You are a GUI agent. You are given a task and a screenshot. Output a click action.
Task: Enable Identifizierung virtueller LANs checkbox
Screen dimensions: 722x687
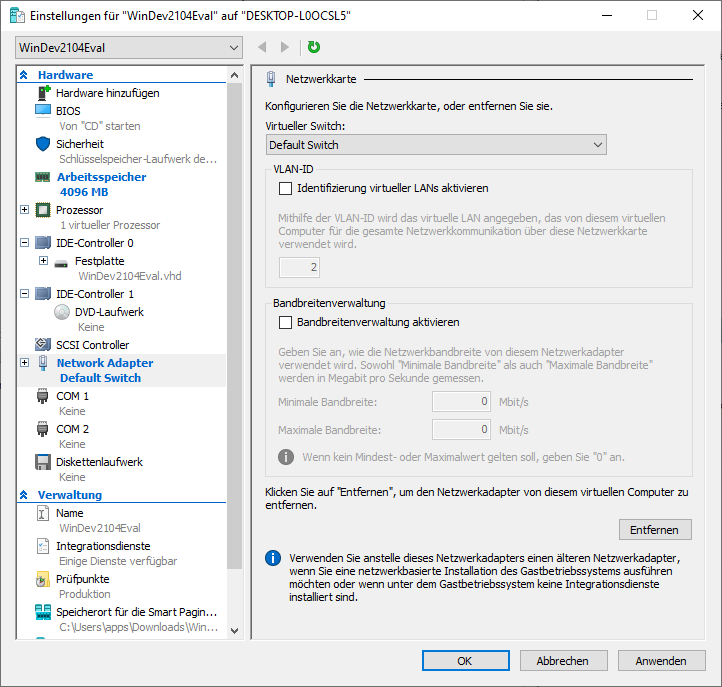point(286,188)
